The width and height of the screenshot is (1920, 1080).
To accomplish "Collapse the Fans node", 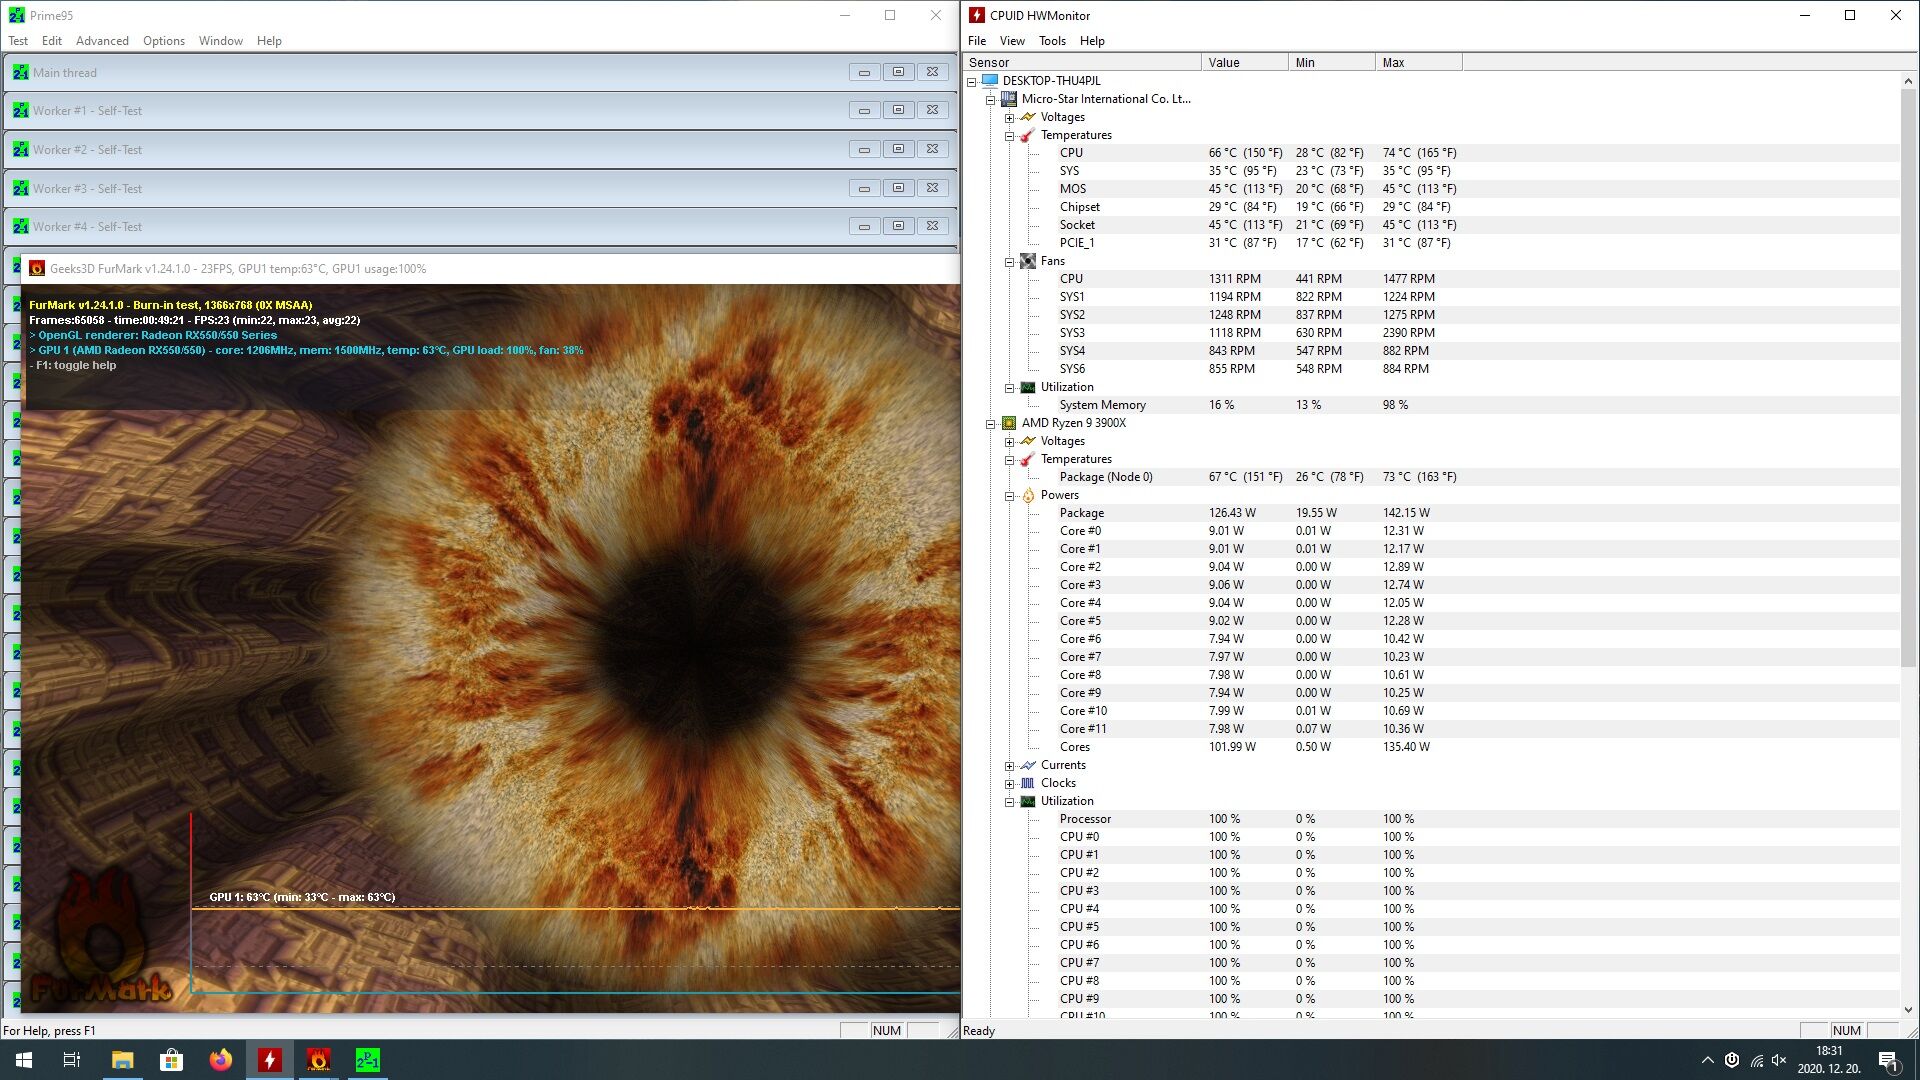I will point(1009,261).
